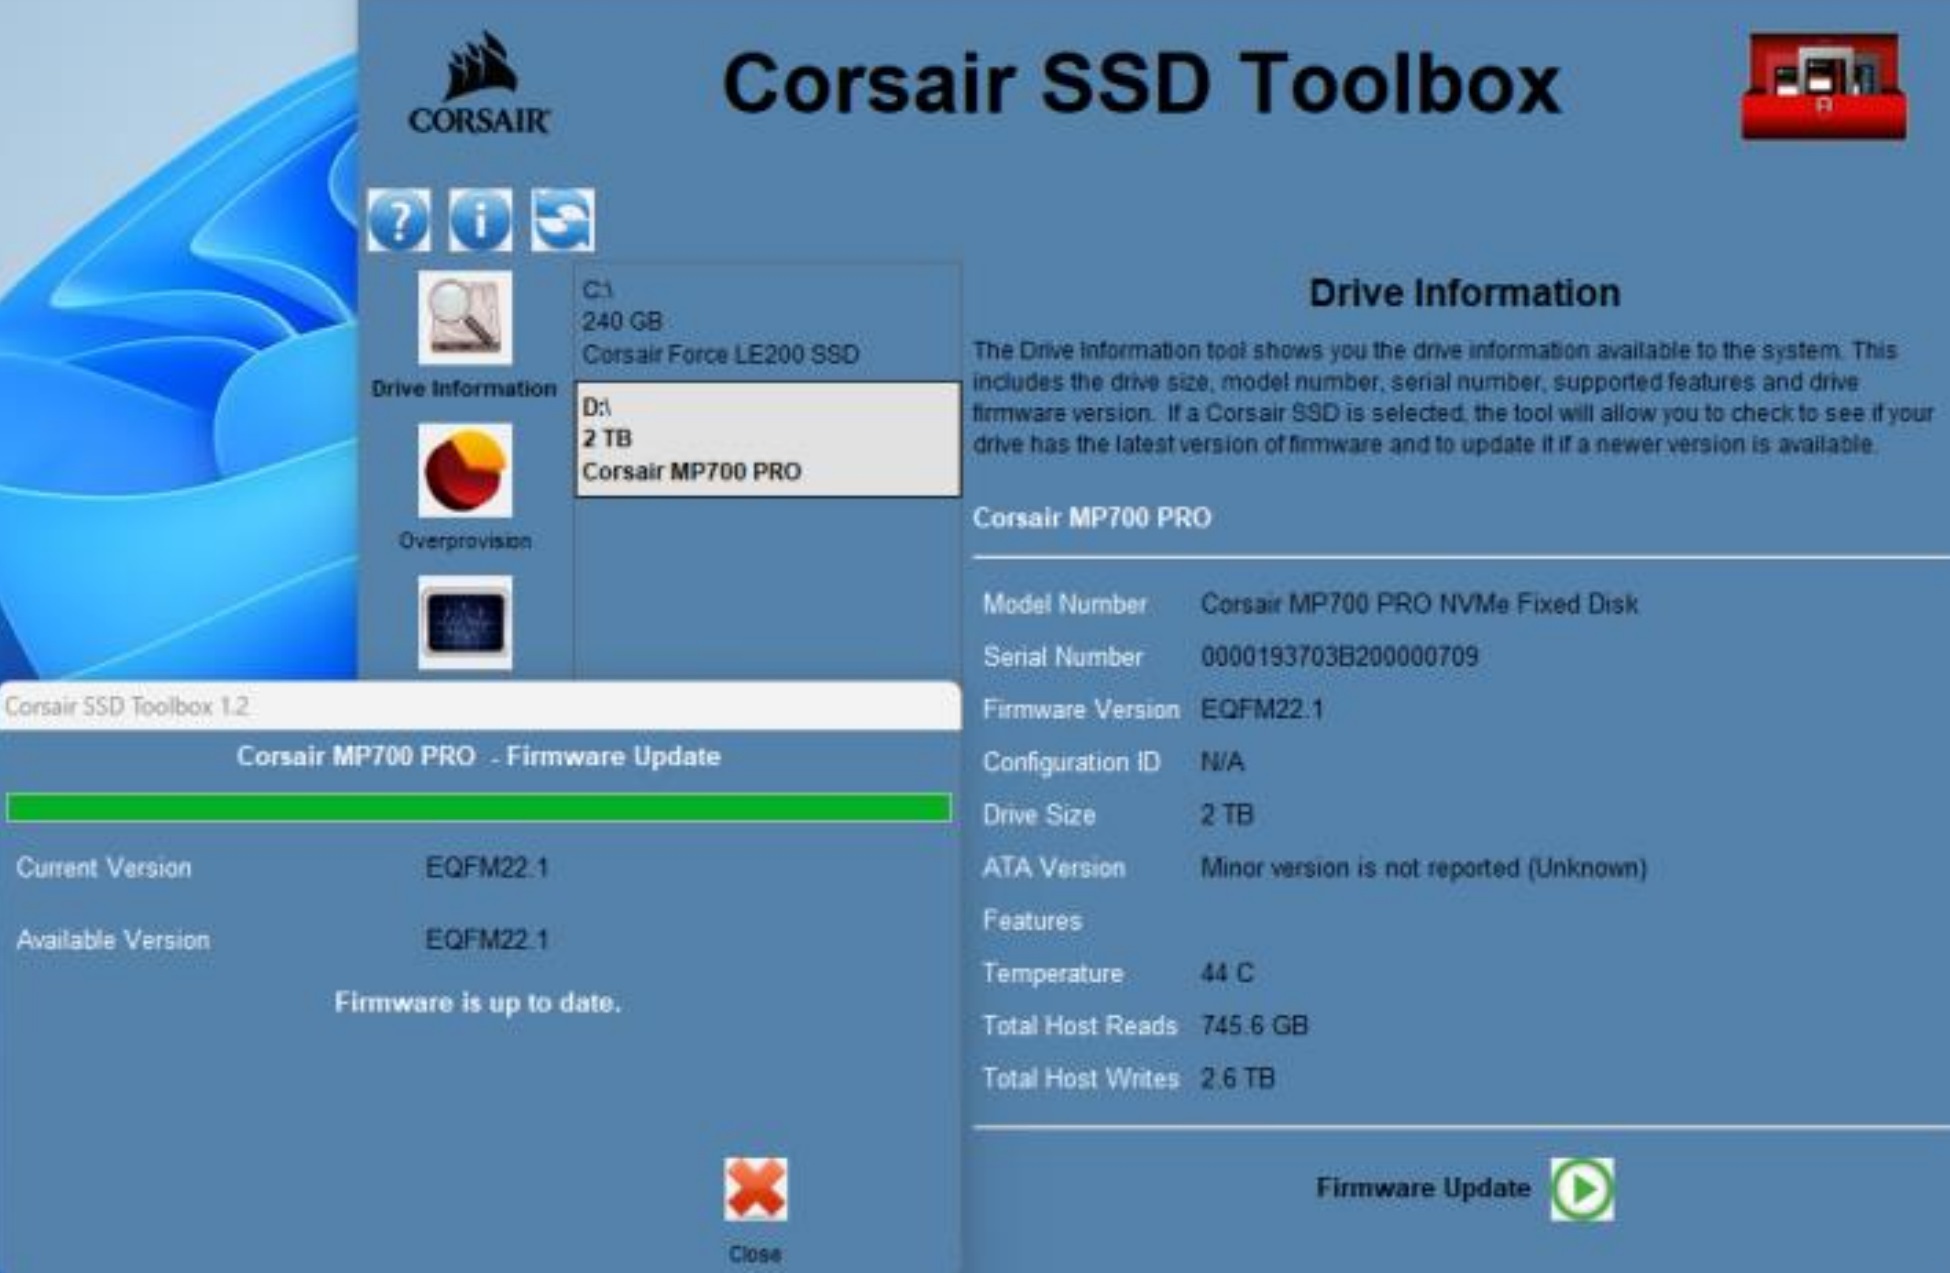Image resolution: width=1950 pixels, height=1273 pixels.
Task: Click the Corsair SSD Toolbox main title
Action: [1141, 84]
